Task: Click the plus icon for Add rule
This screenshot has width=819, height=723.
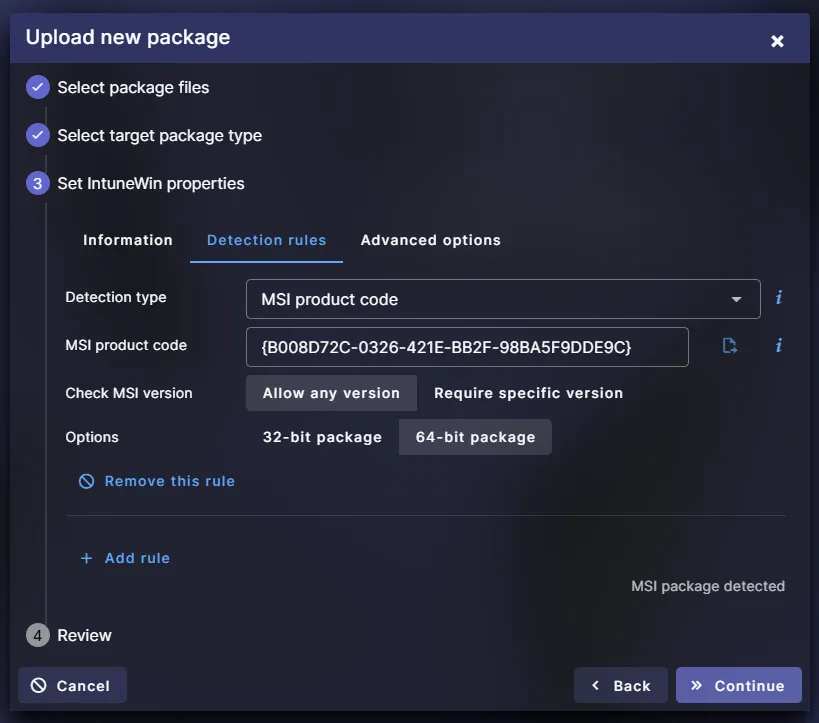Action: pyautogui.click(x=87, y=558)
